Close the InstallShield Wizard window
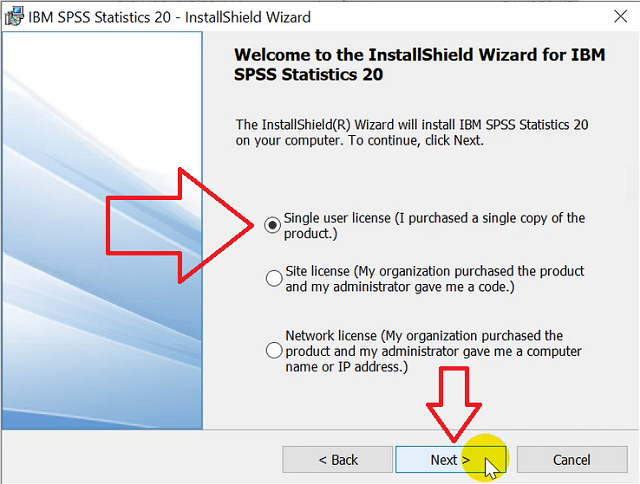640x484 pixels. pyautogui.click(x=620, y=17)
